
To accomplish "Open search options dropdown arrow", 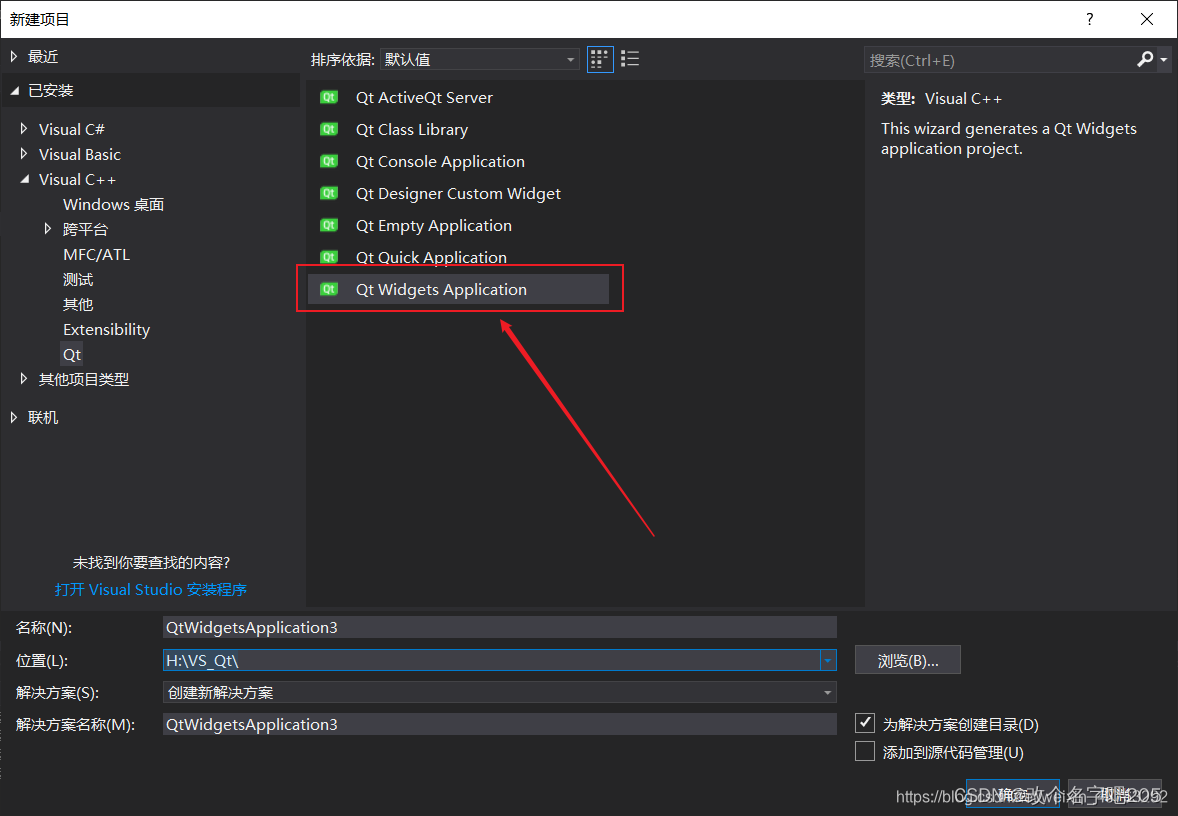I will point(1164,59).
